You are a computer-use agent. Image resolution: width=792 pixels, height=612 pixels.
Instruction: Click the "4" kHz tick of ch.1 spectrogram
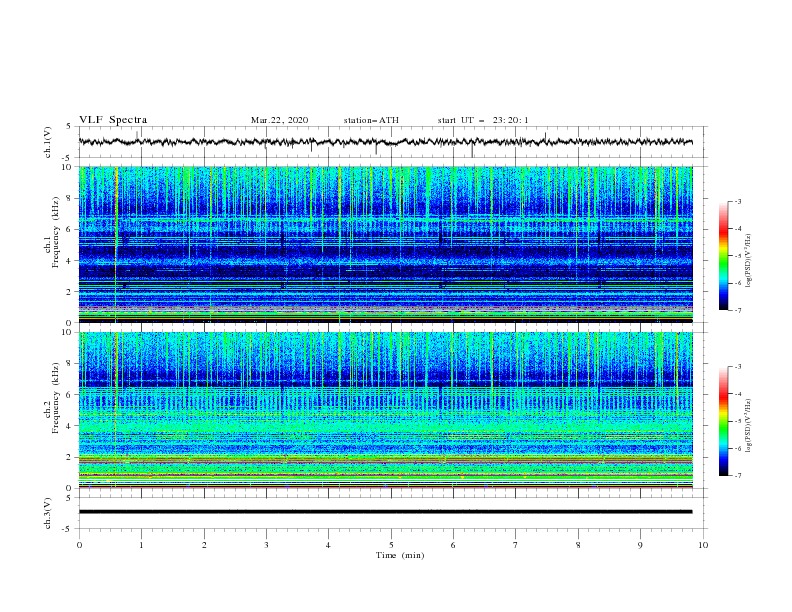coord(70,261)
